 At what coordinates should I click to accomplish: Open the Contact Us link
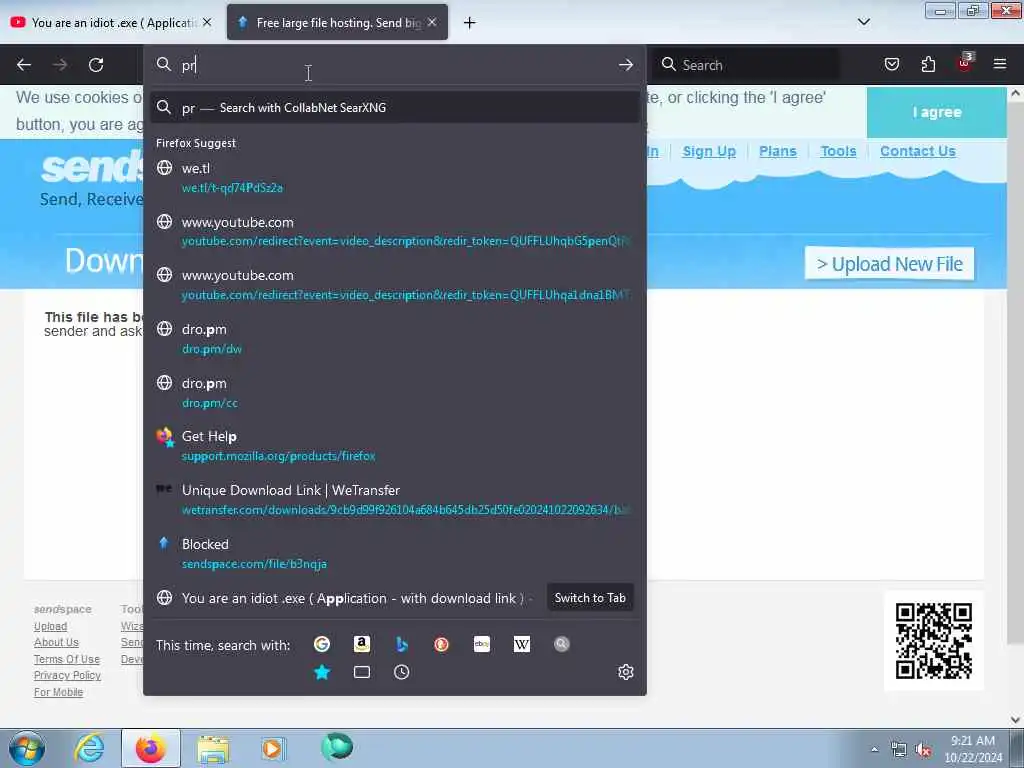(x=917, y=152)
